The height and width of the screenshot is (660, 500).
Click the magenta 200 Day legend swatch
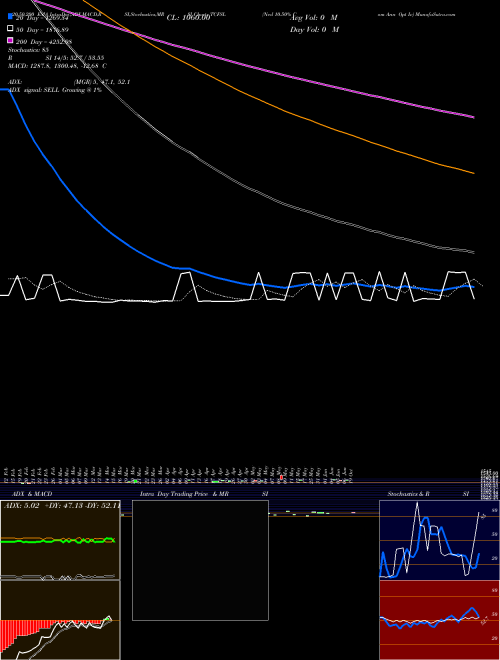coord(11,40)
